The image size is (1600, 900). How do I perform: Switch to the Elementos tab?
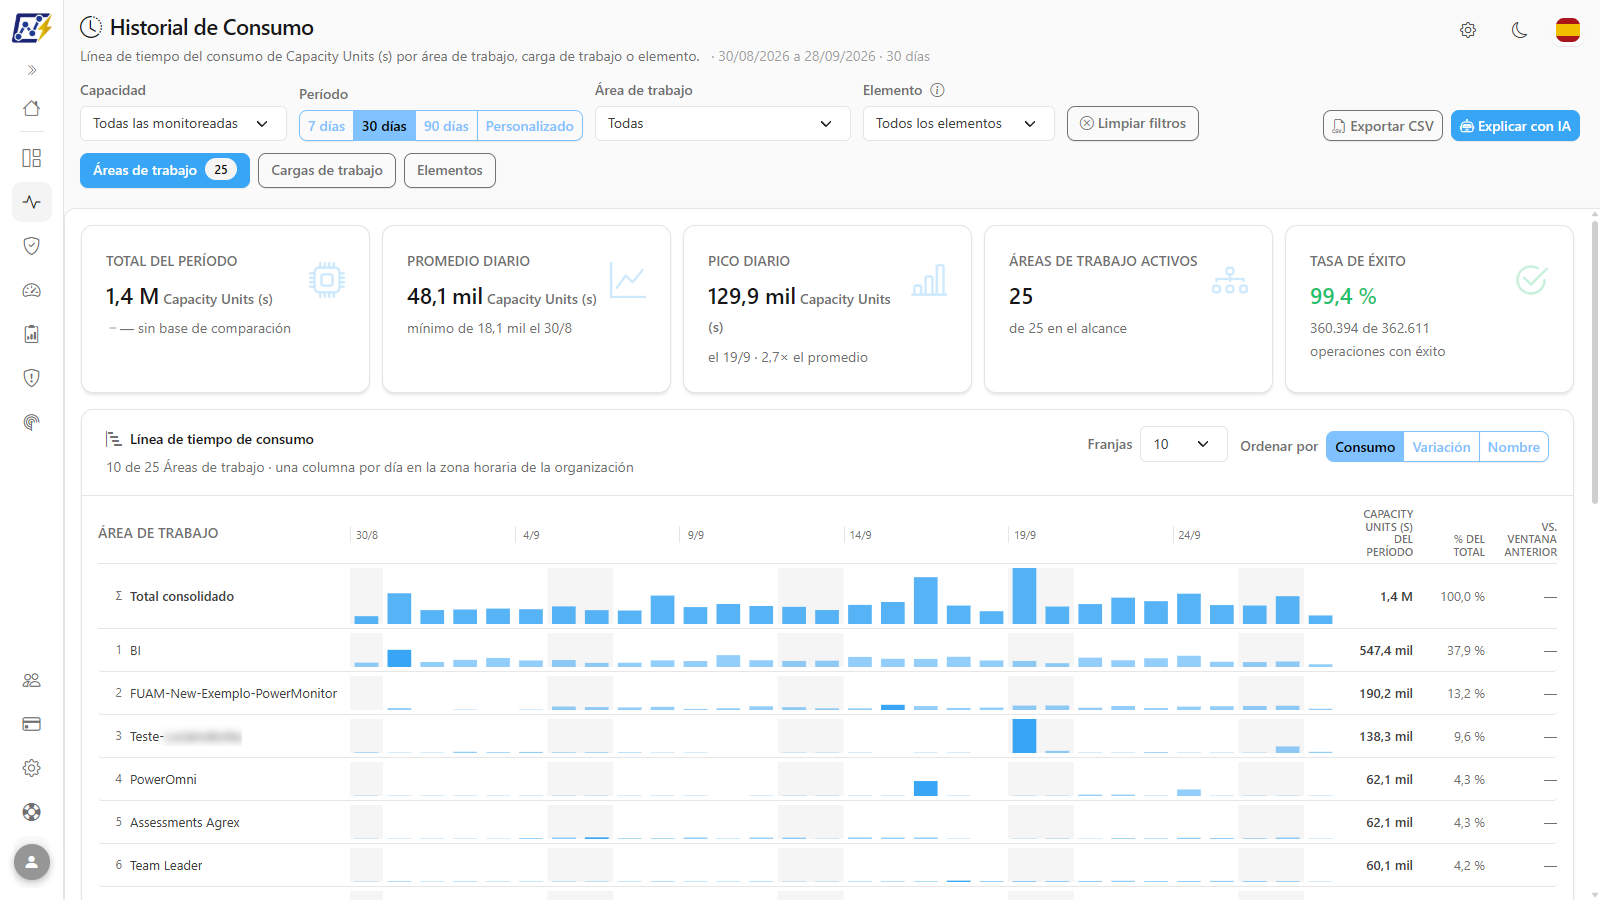tap(450, 170)
